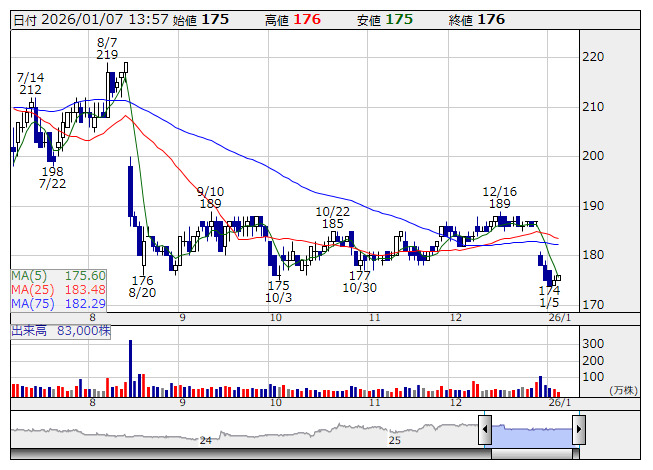Click the MA(75) 182.29 legend entry
This screenshot has height=470, width=653.
click(58, 303)
